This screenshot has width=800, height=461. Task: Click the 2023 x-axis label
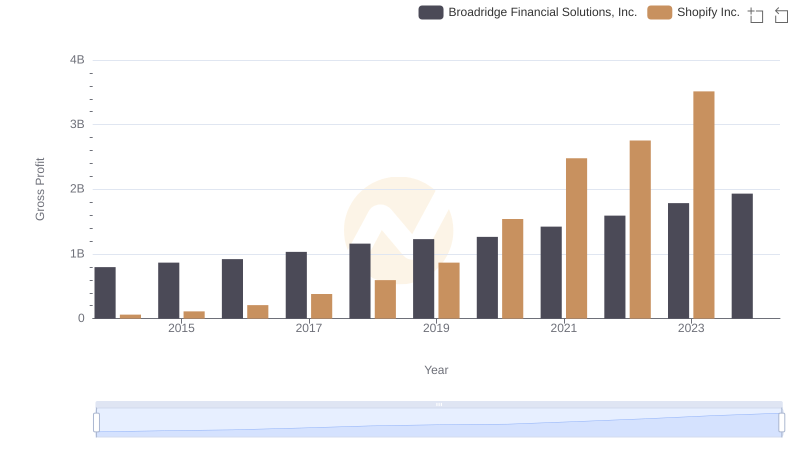tap(691, 328)
